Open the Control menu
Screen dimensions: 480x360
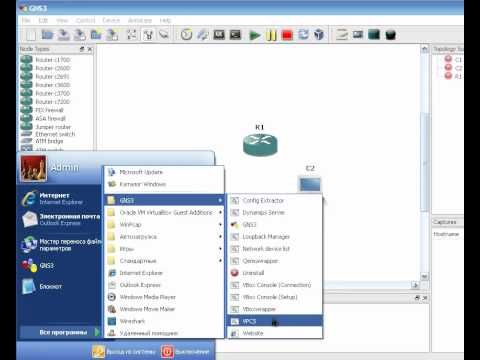click(x=85, y=20)
